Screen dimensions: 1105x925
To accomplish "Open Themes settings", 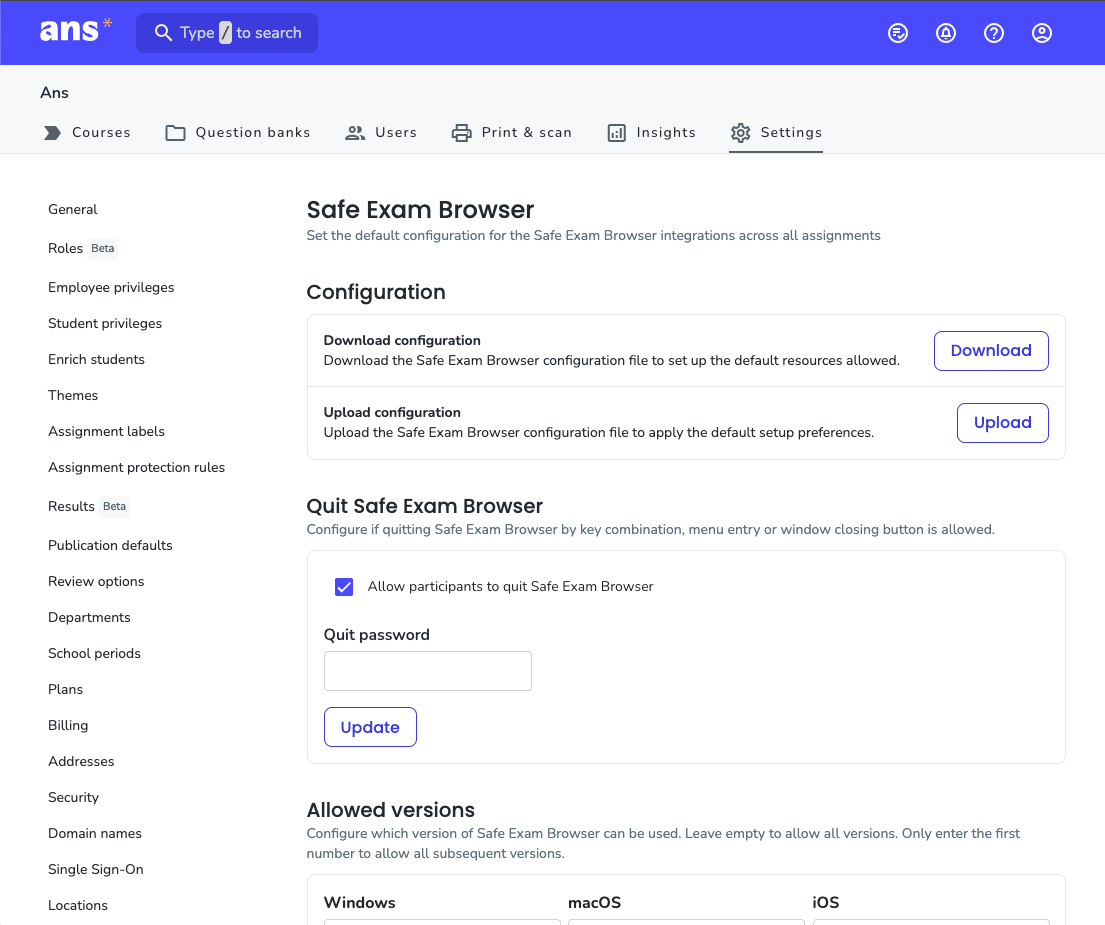I will 73,395.
